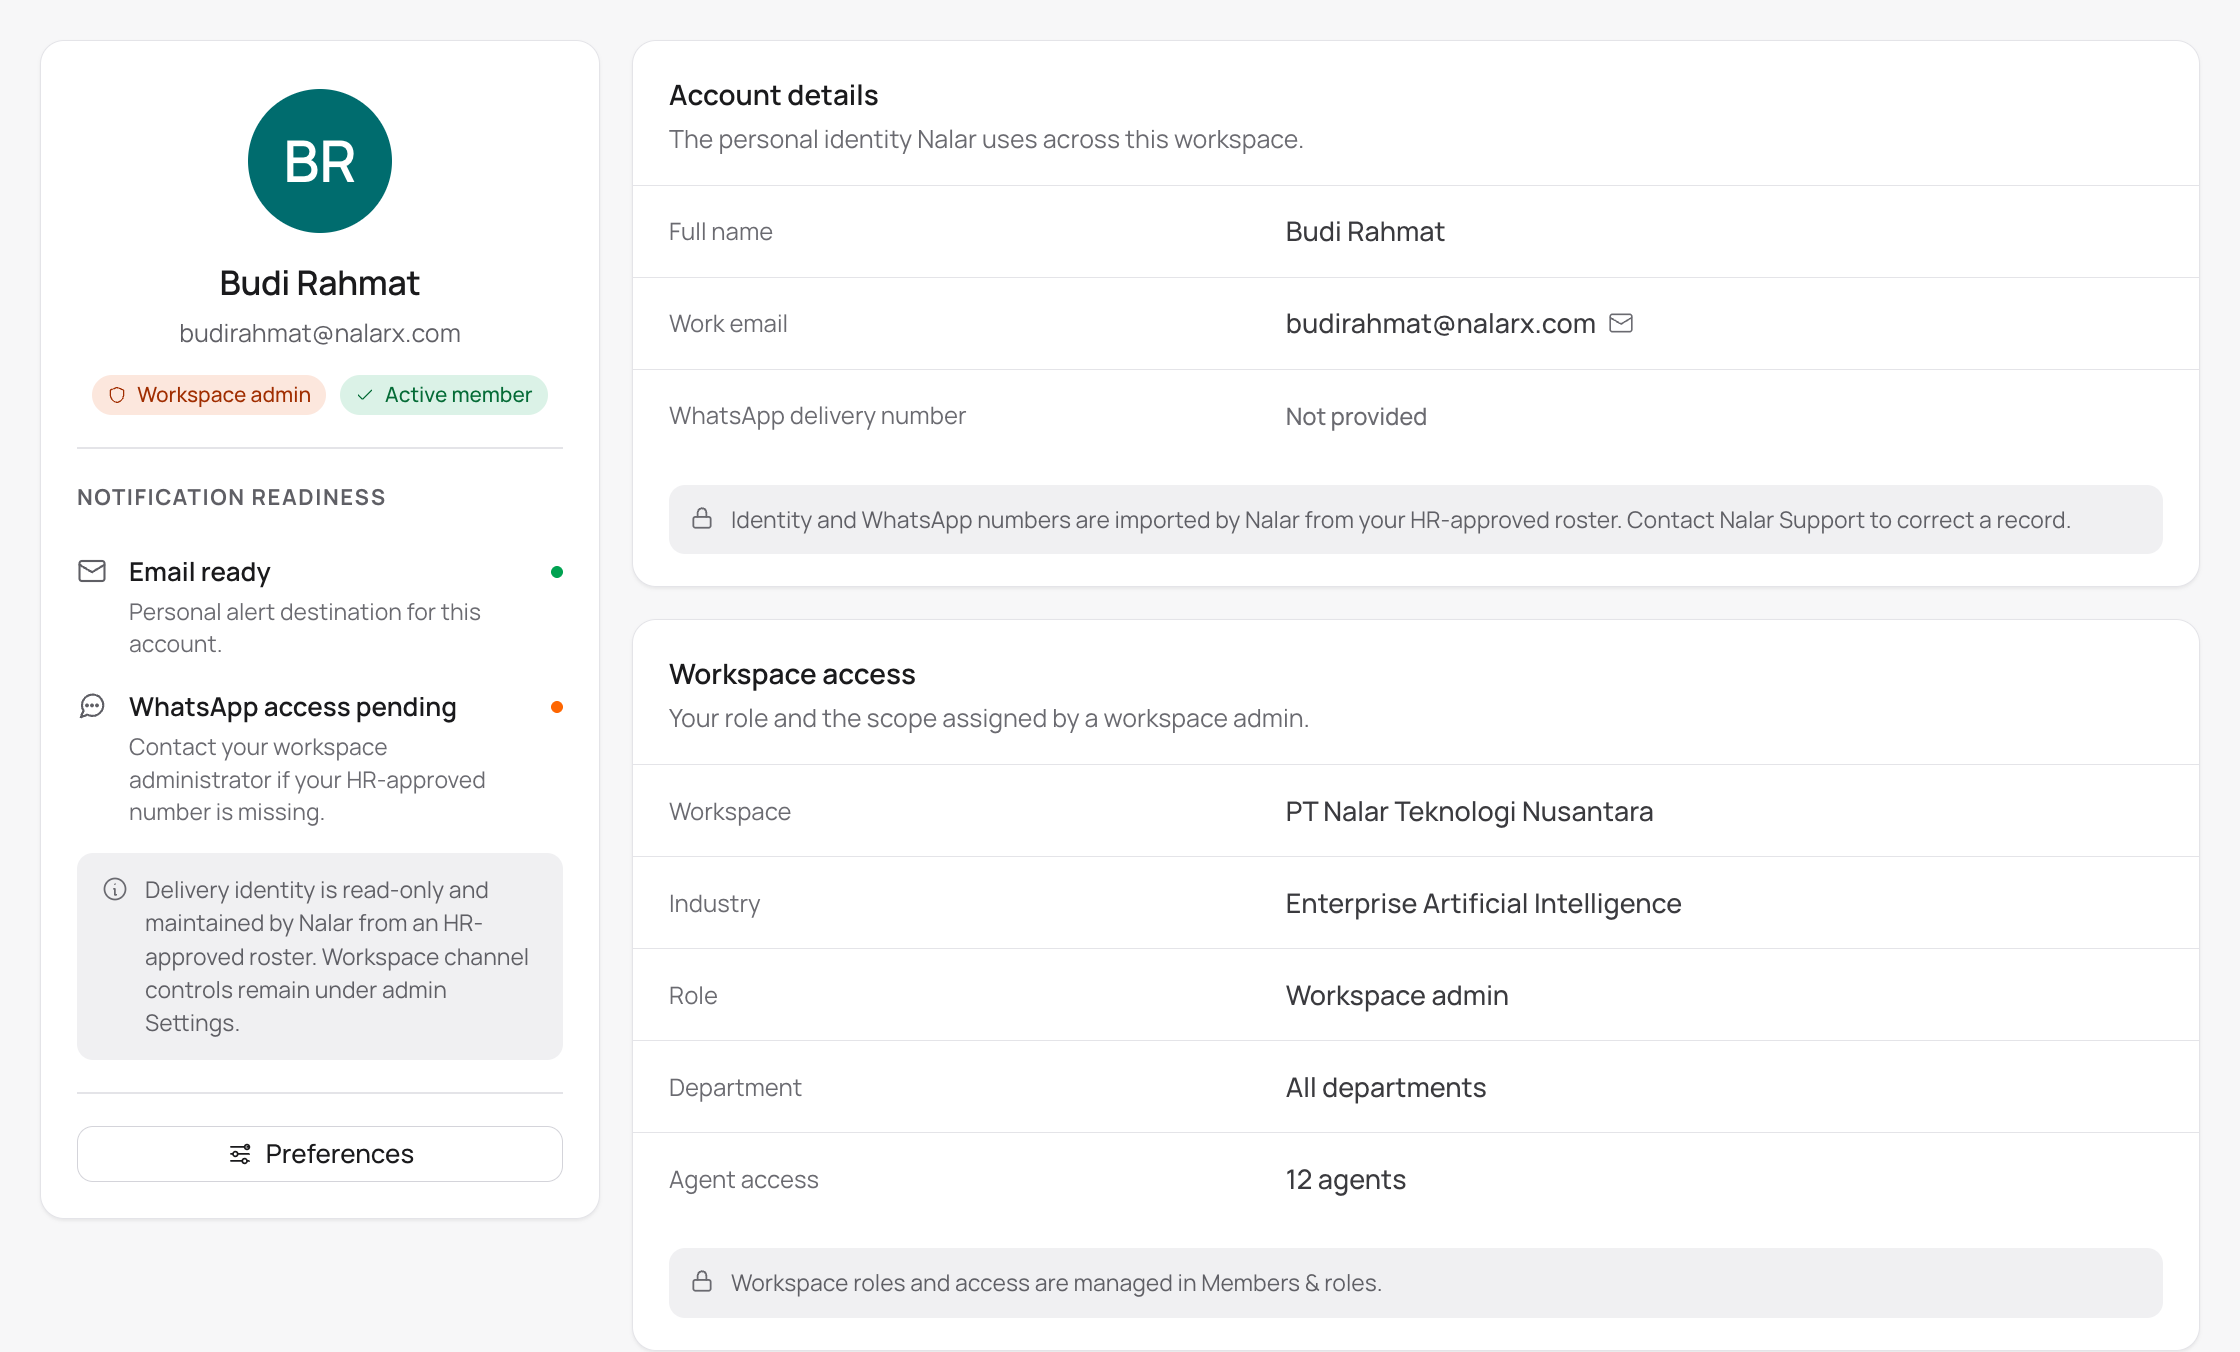Click the BR avatar circle
The height and width of the screenshot is (1352, 2240).
click(320, 161)
